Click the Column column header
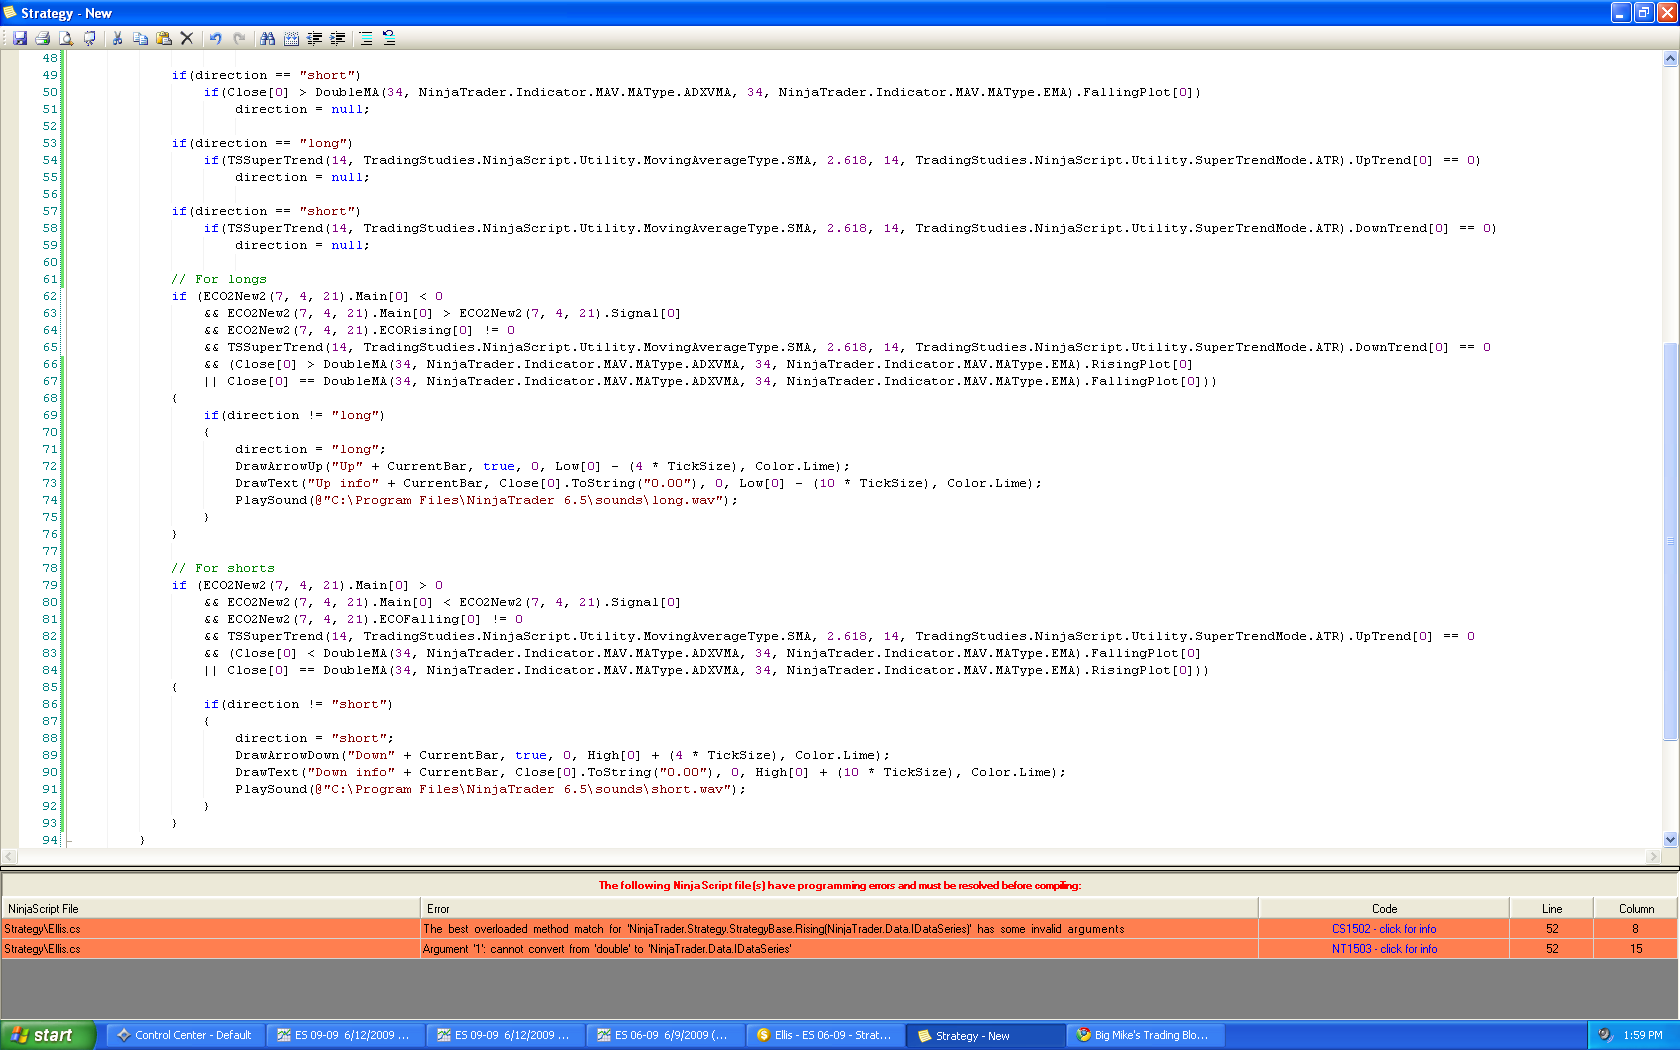The image size is (1680, 1050). click(1636, 909)
